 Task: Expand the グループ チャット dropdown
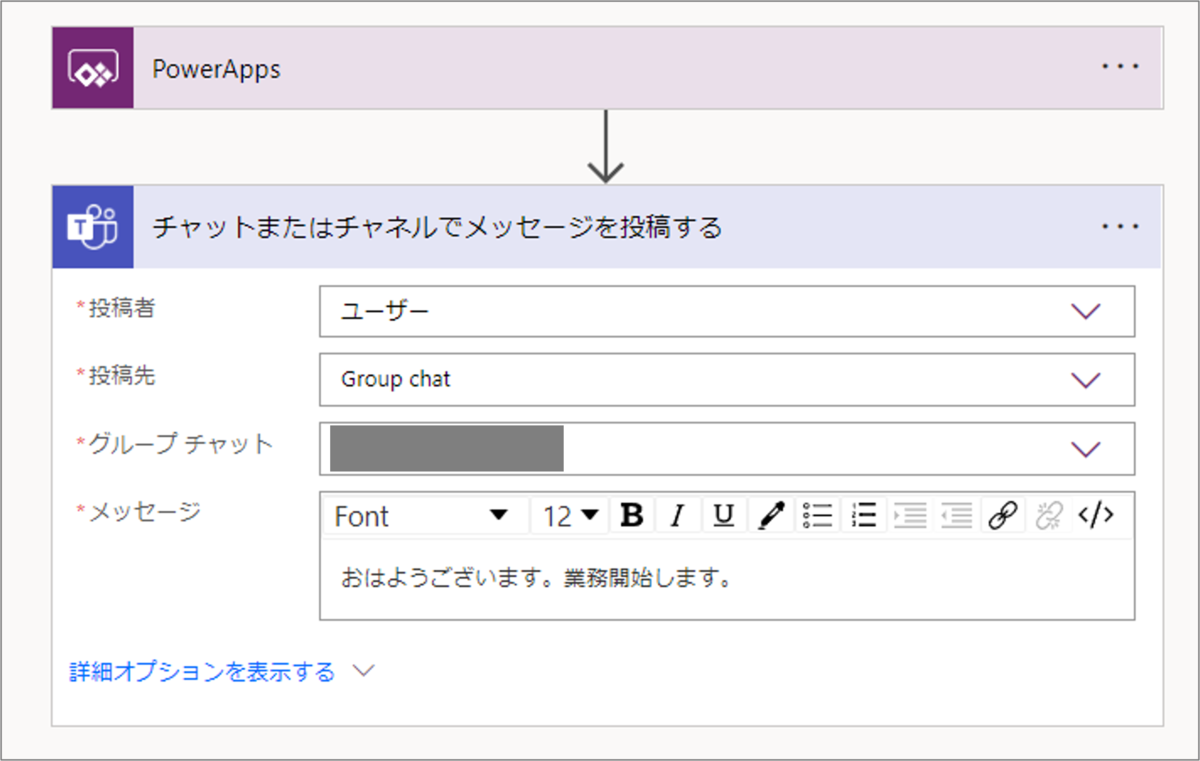pyautogui.click(x=1085, y=449)
